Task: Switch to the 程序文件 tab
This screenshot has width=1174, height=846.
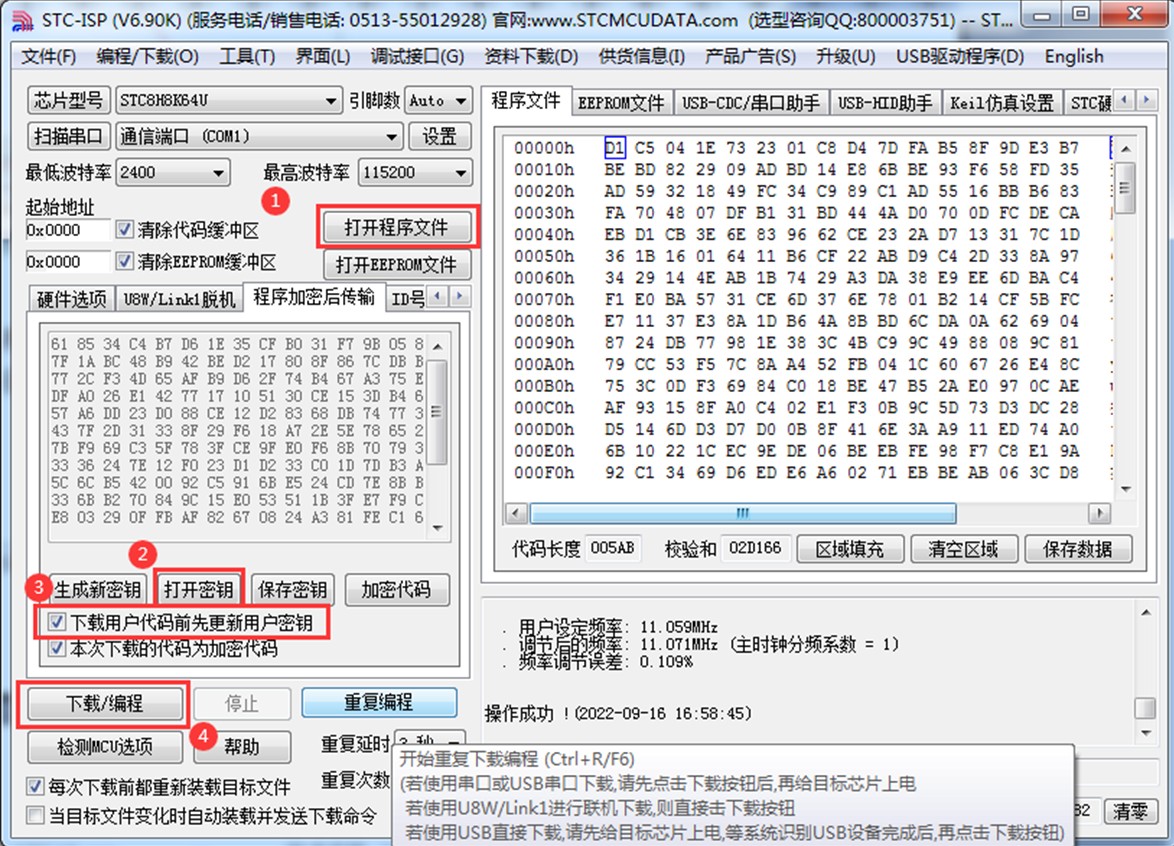Action: tap(526, 100)
